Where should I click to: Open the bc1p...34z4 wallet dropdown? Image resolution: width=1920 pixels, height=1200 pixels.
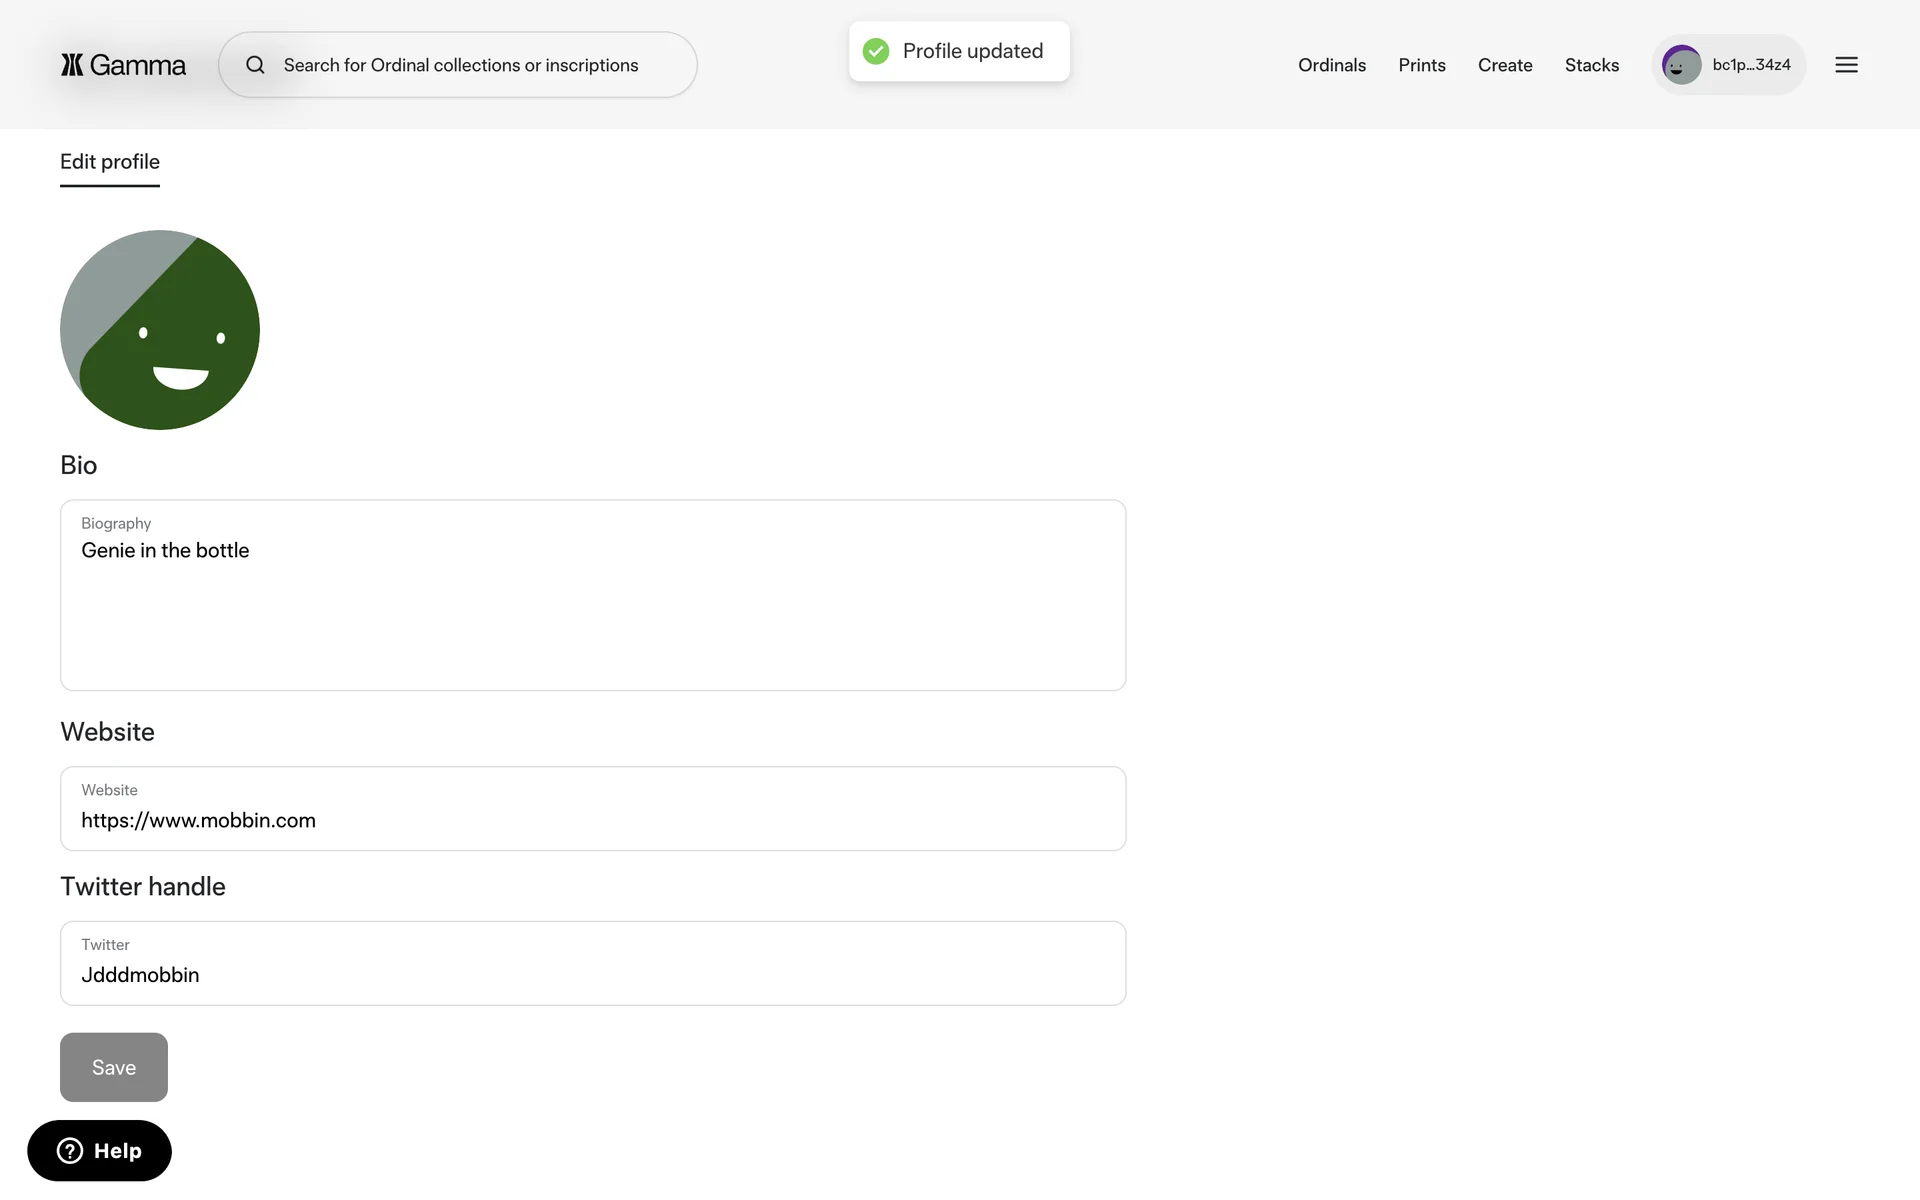tap(1750, 65)
